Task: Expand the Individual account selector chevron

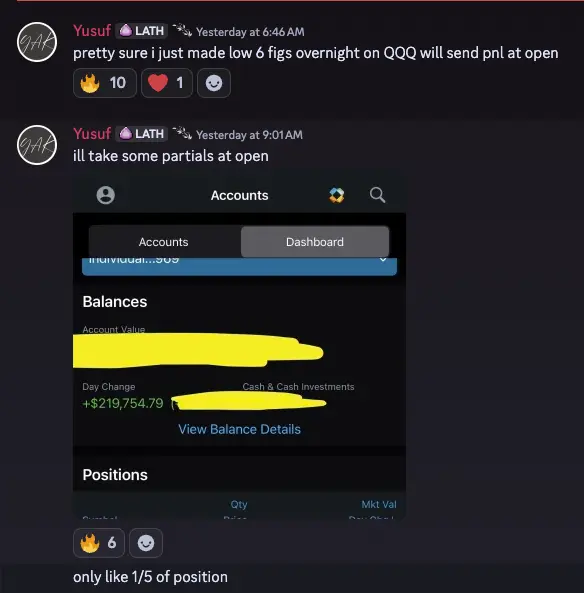Action: click(383, 260)
